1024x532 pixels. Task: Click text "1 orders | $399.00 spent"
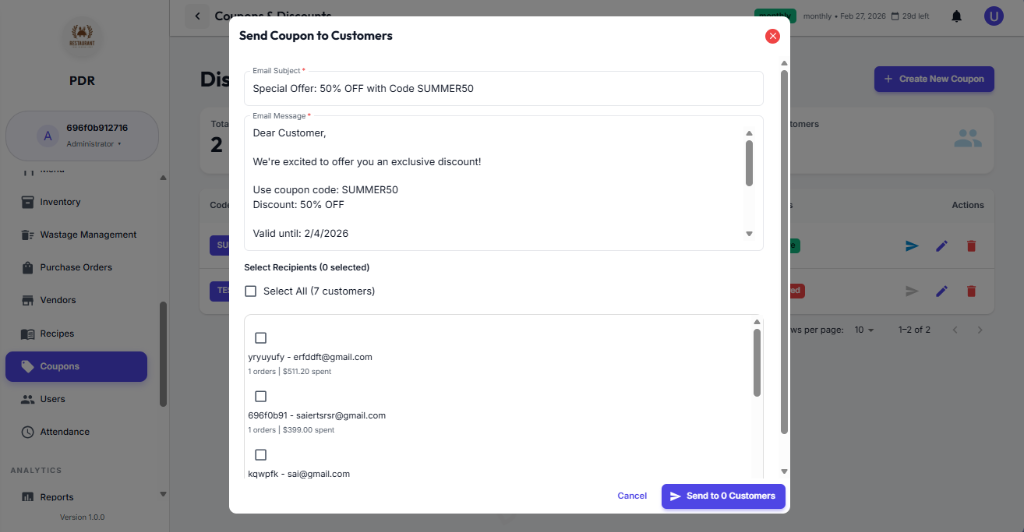pyautogui.click(x=291, y=430)
